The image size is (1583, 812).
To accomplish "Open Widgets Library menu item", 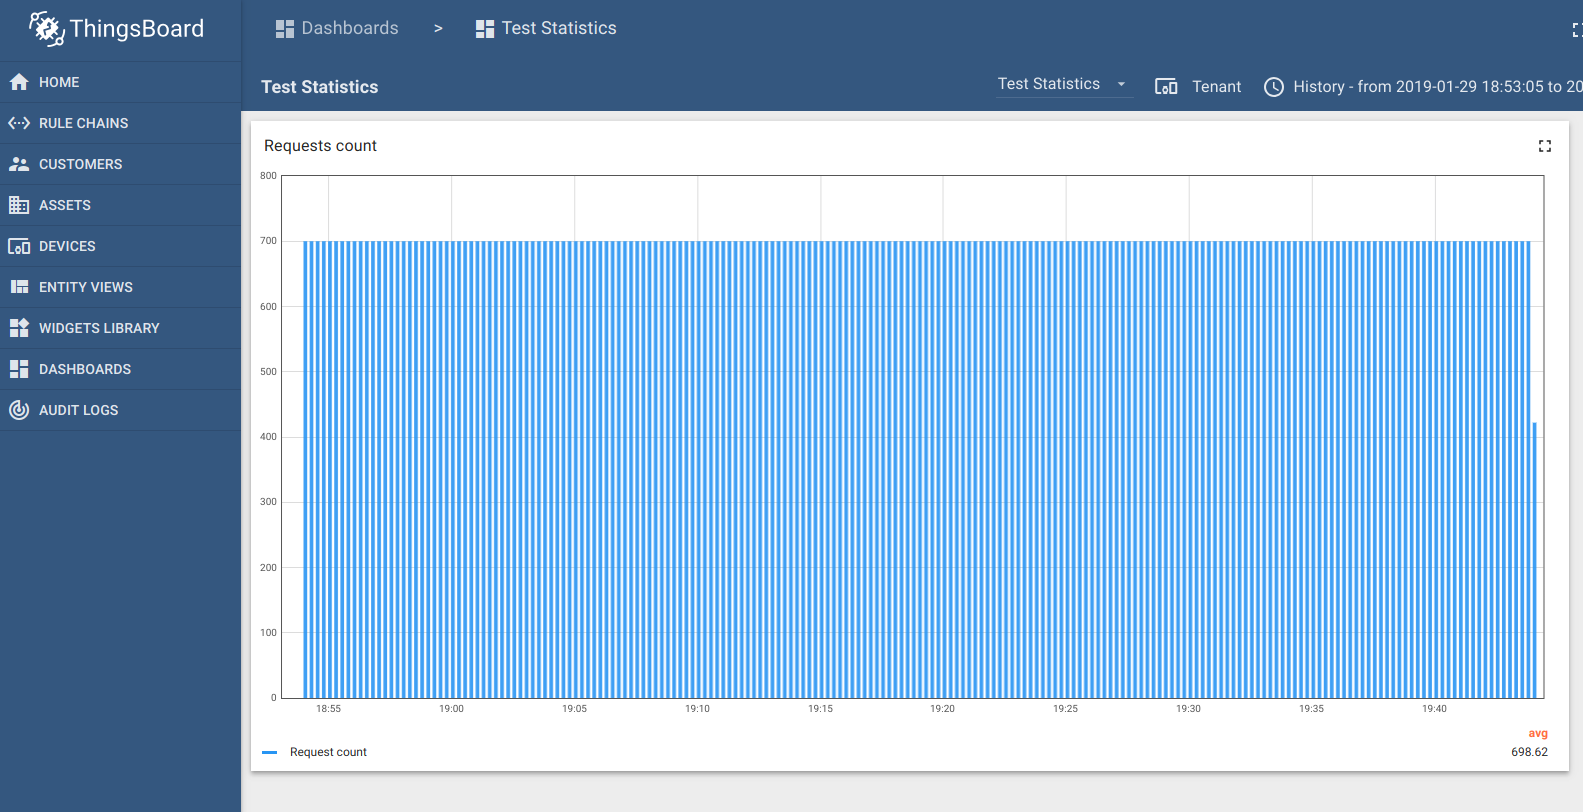I will pyautogui.click(x=99, y=328).
